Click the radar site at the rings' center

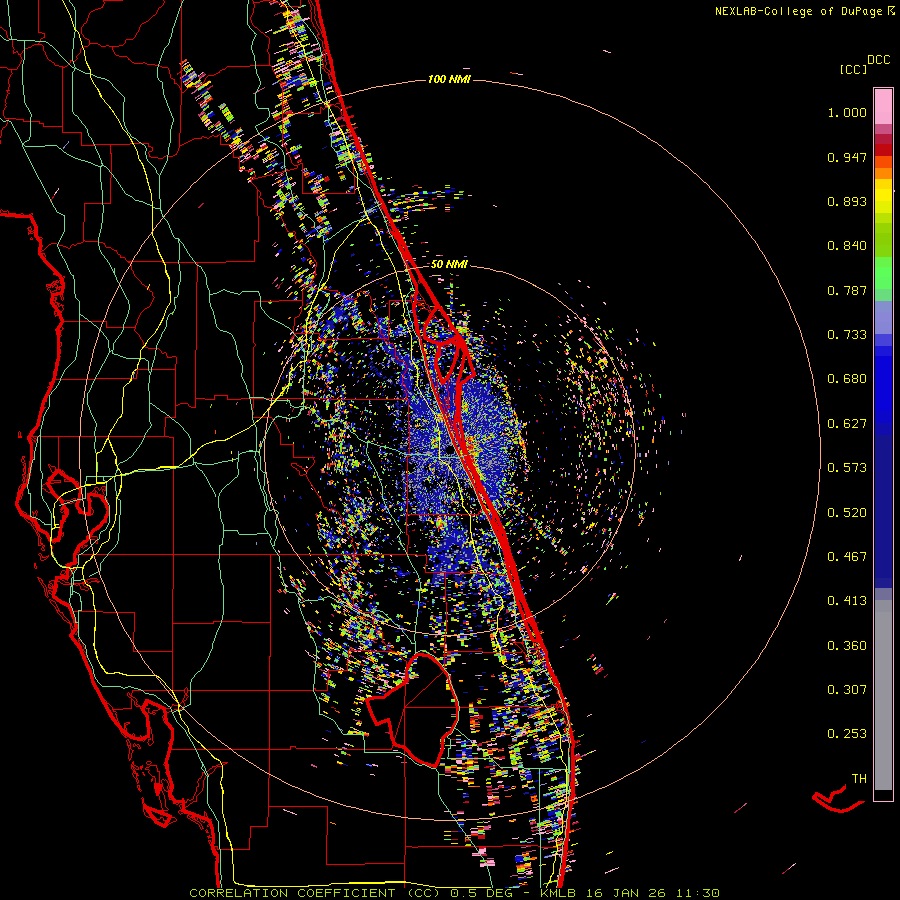[449, 450]
